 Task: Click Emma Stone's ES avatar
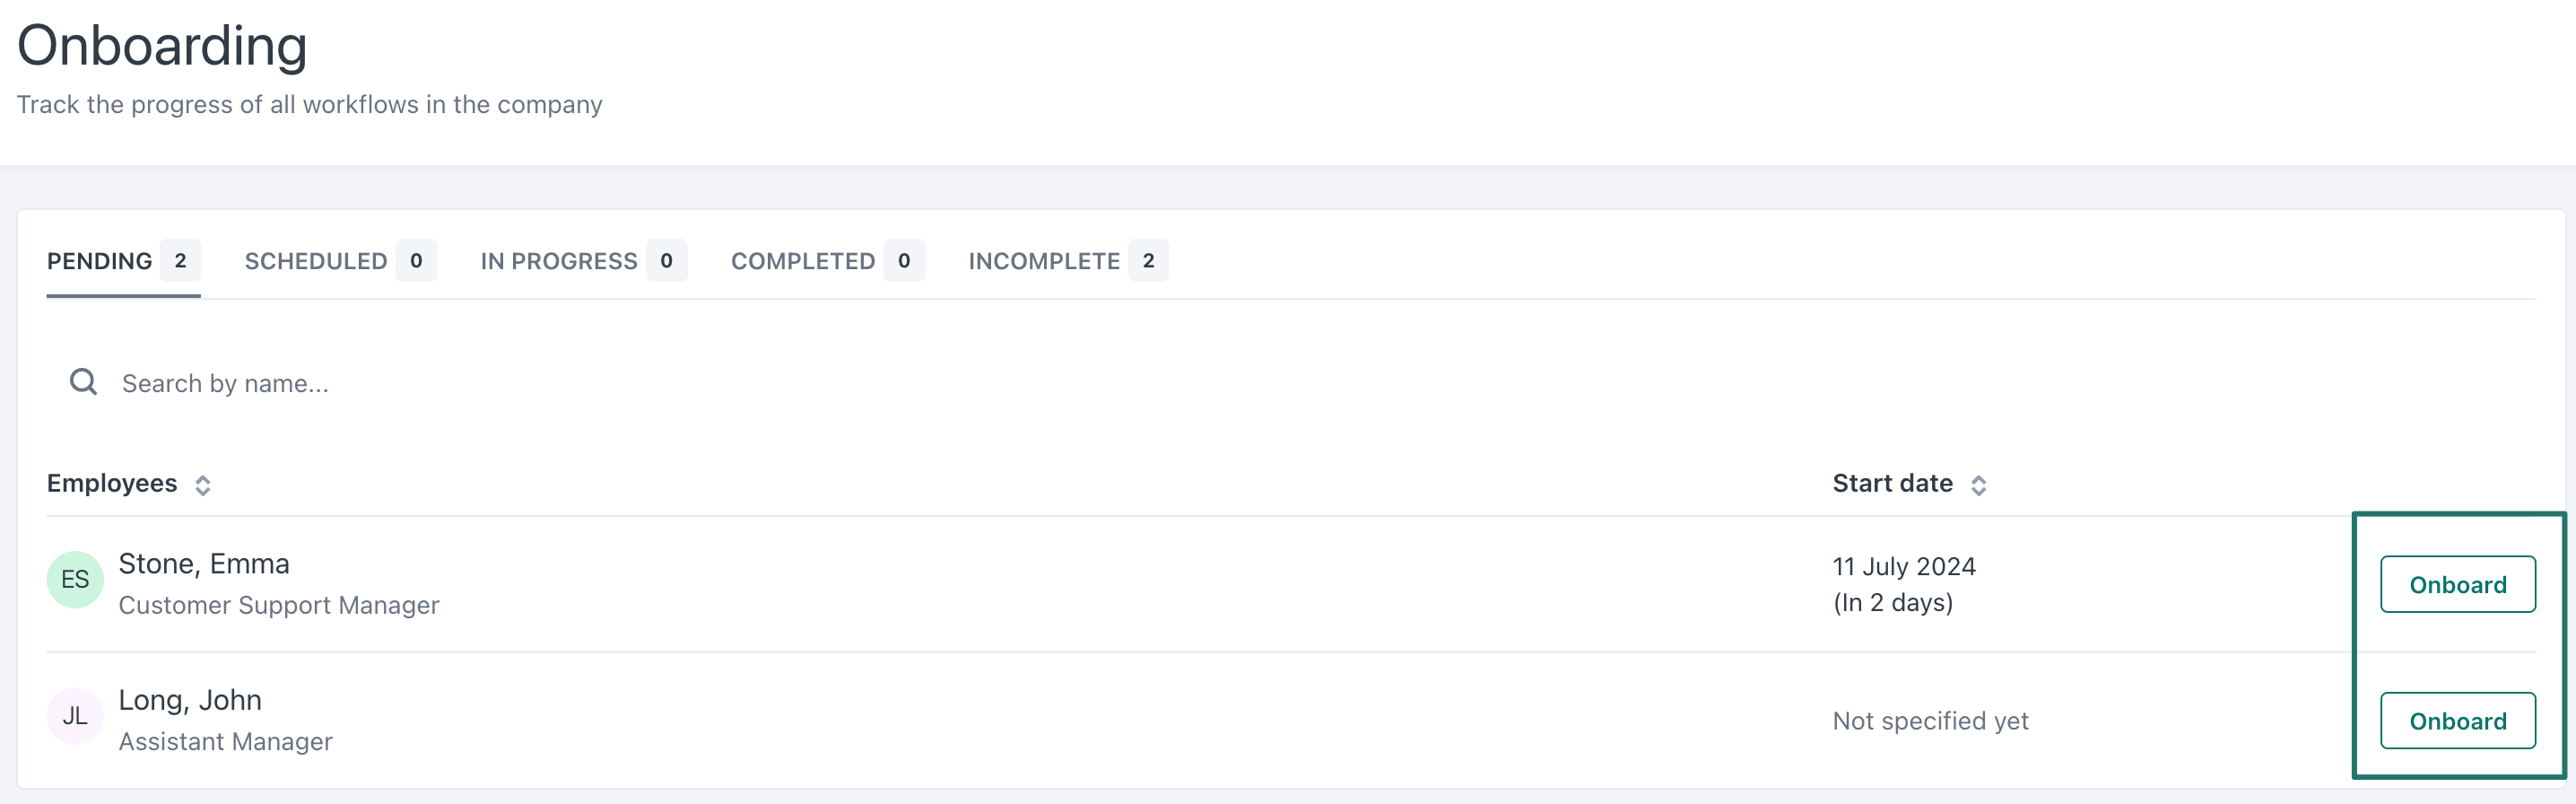point(75,580)
